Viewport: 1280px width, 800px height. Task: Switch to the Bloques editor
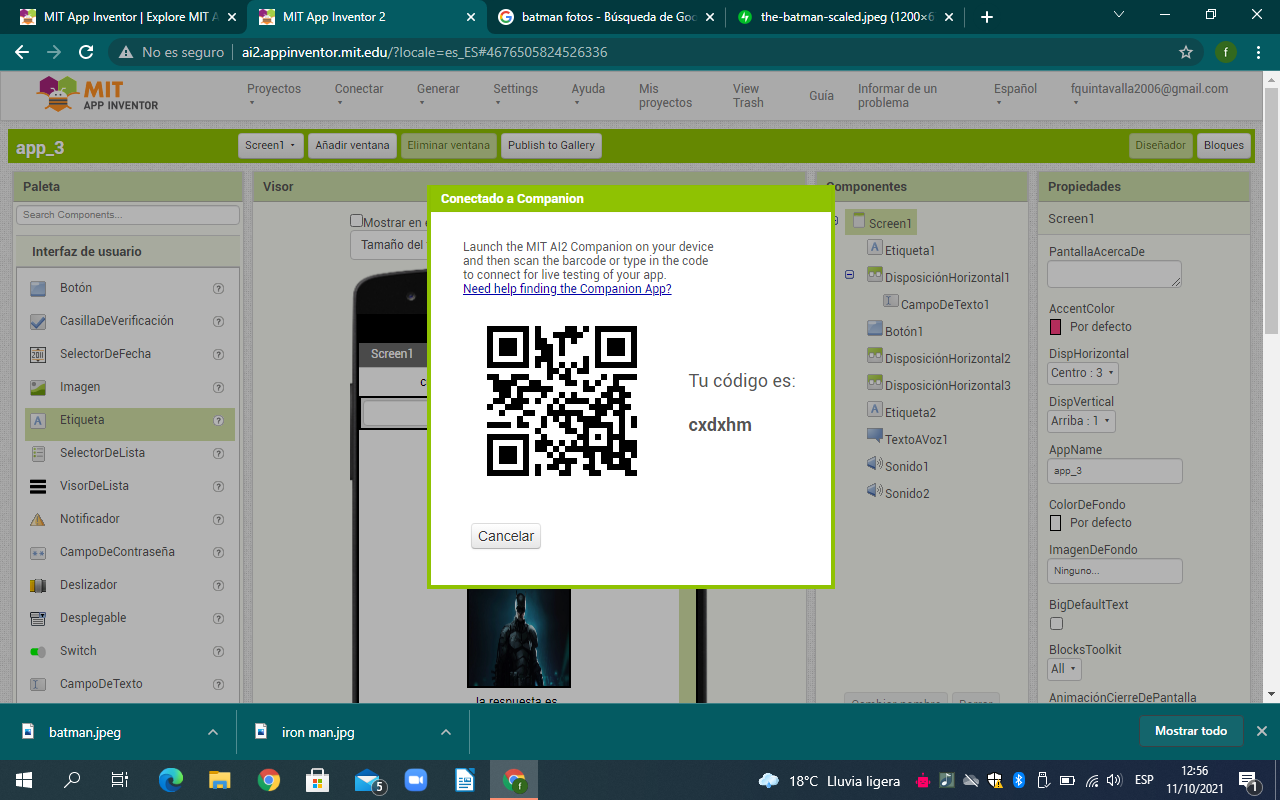(x=1224, y=145)
